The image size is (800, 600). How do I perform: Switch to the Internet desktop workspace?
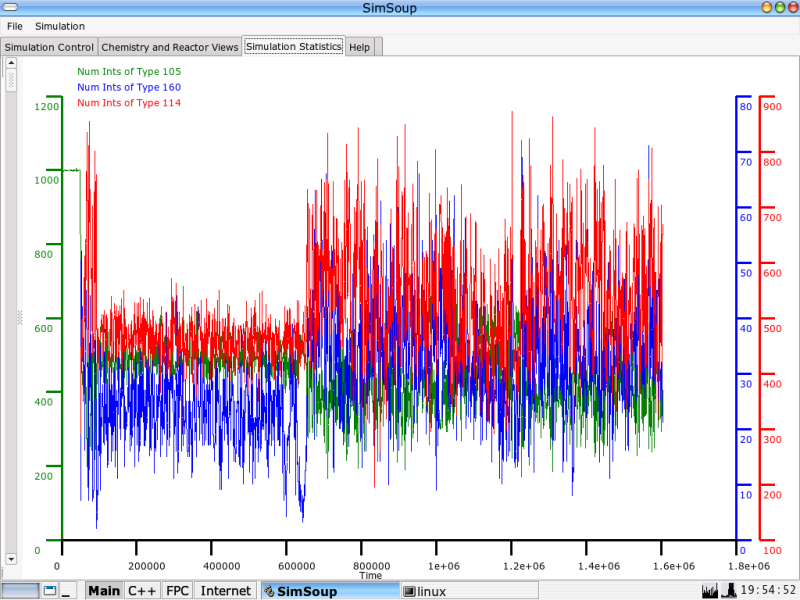tap(226, 591)
